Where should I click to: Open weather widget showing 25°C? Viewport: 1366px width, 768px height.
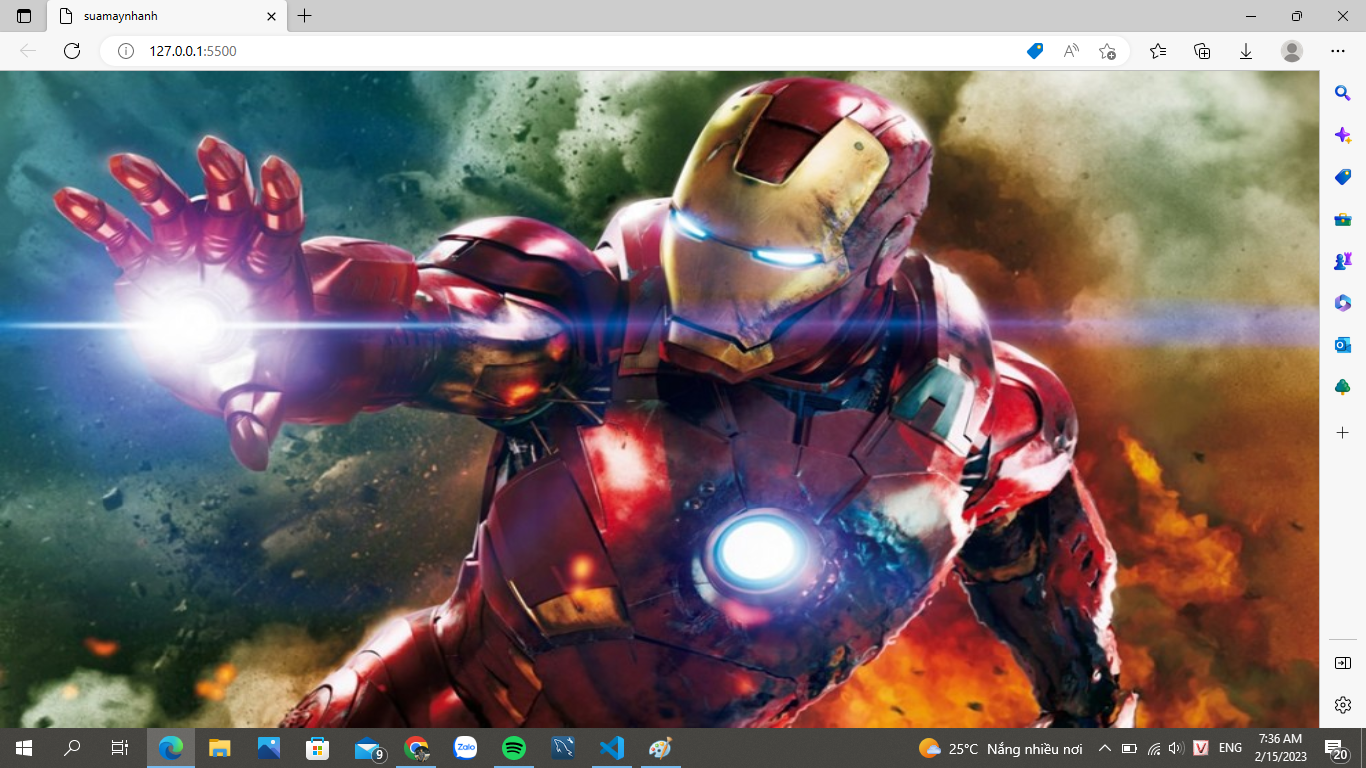pos(1000,748)
